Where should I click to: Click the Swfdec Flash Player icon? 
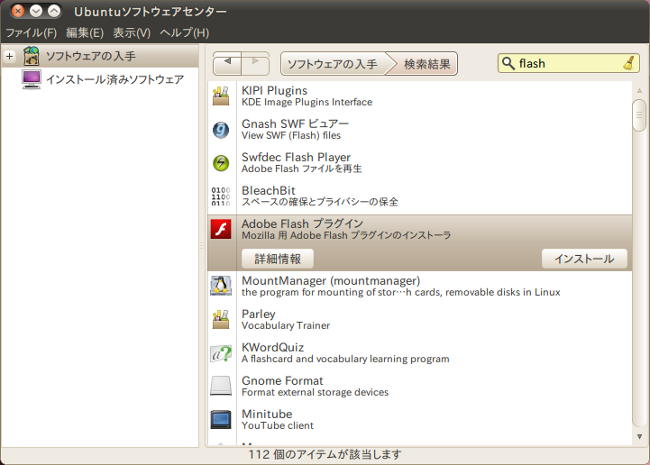click(x=221, y=163)
